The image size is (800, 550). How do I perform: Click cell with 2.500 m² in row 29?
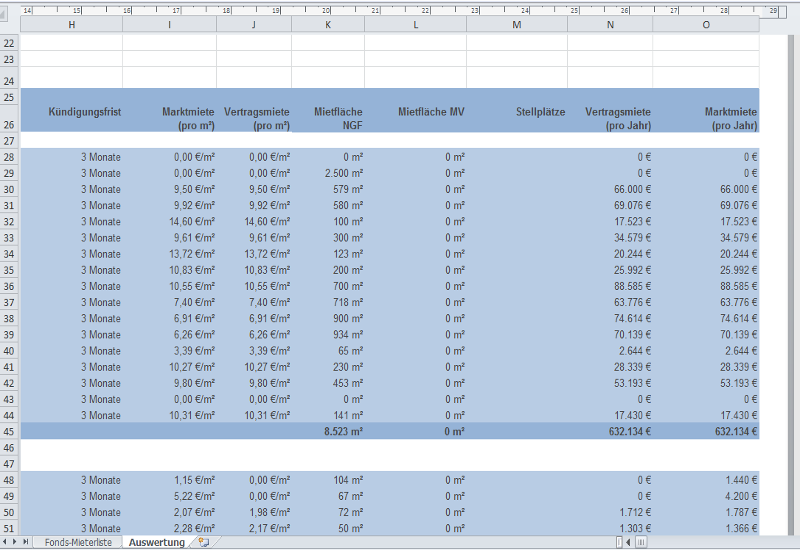(x=328, y=173)
